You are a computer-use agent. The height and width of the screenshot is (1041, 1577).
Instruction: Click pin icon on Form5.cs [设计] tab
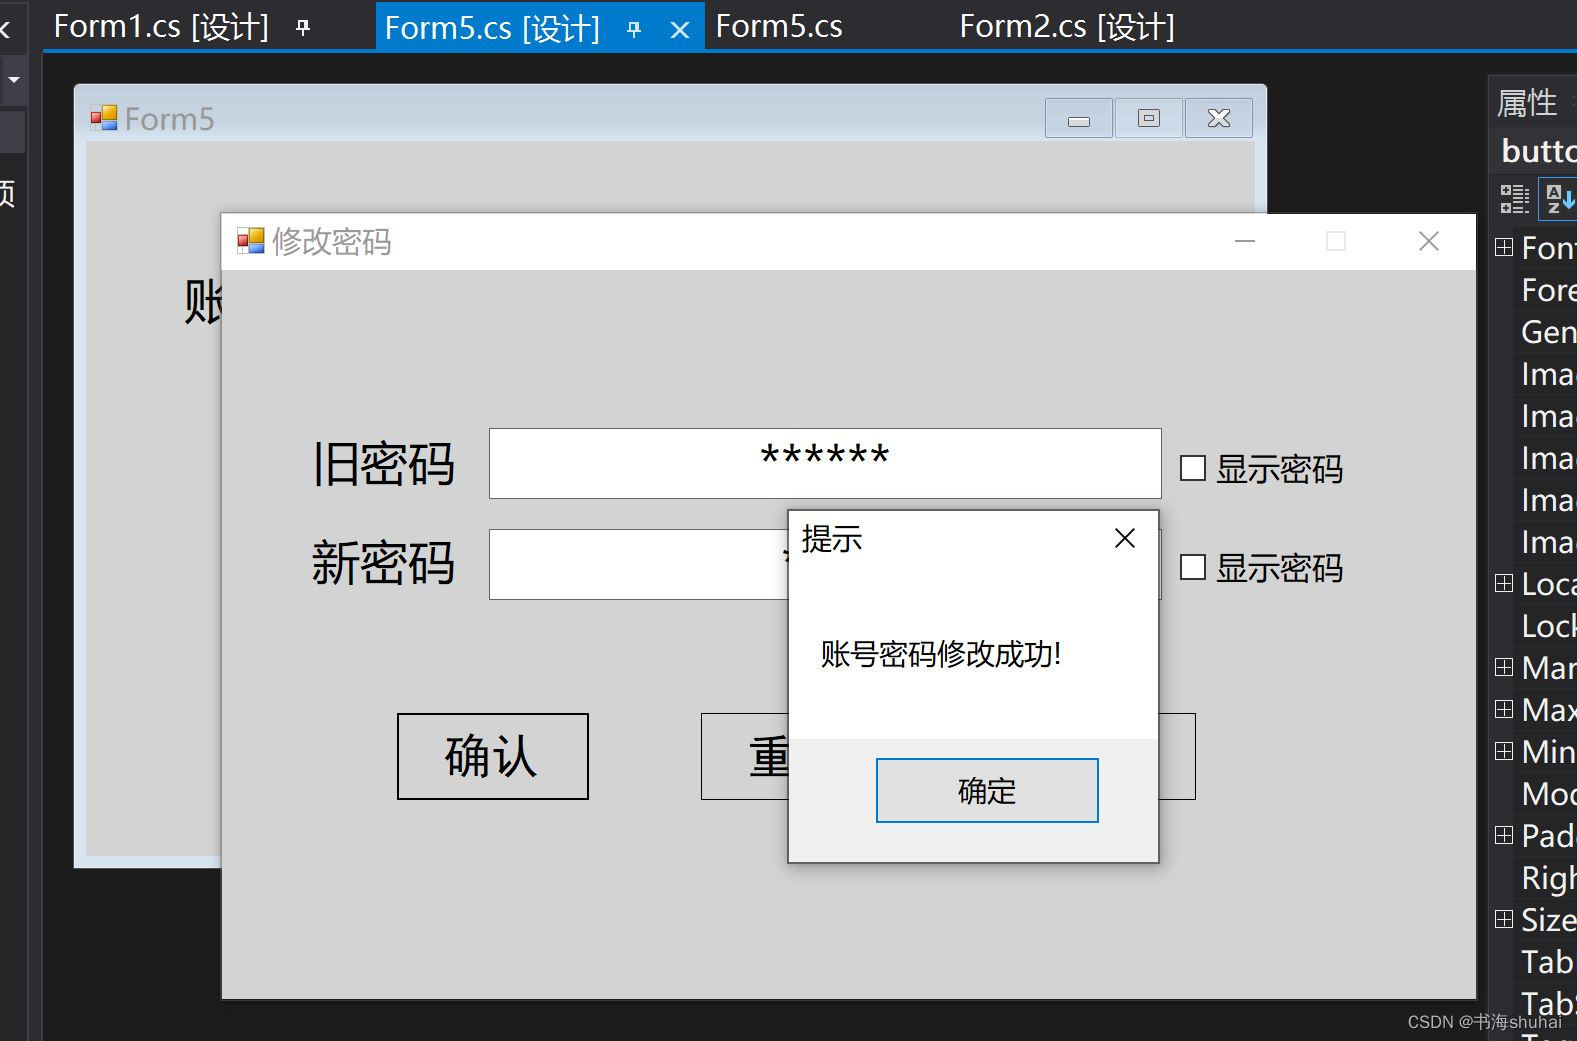click(x=634, y=30)
